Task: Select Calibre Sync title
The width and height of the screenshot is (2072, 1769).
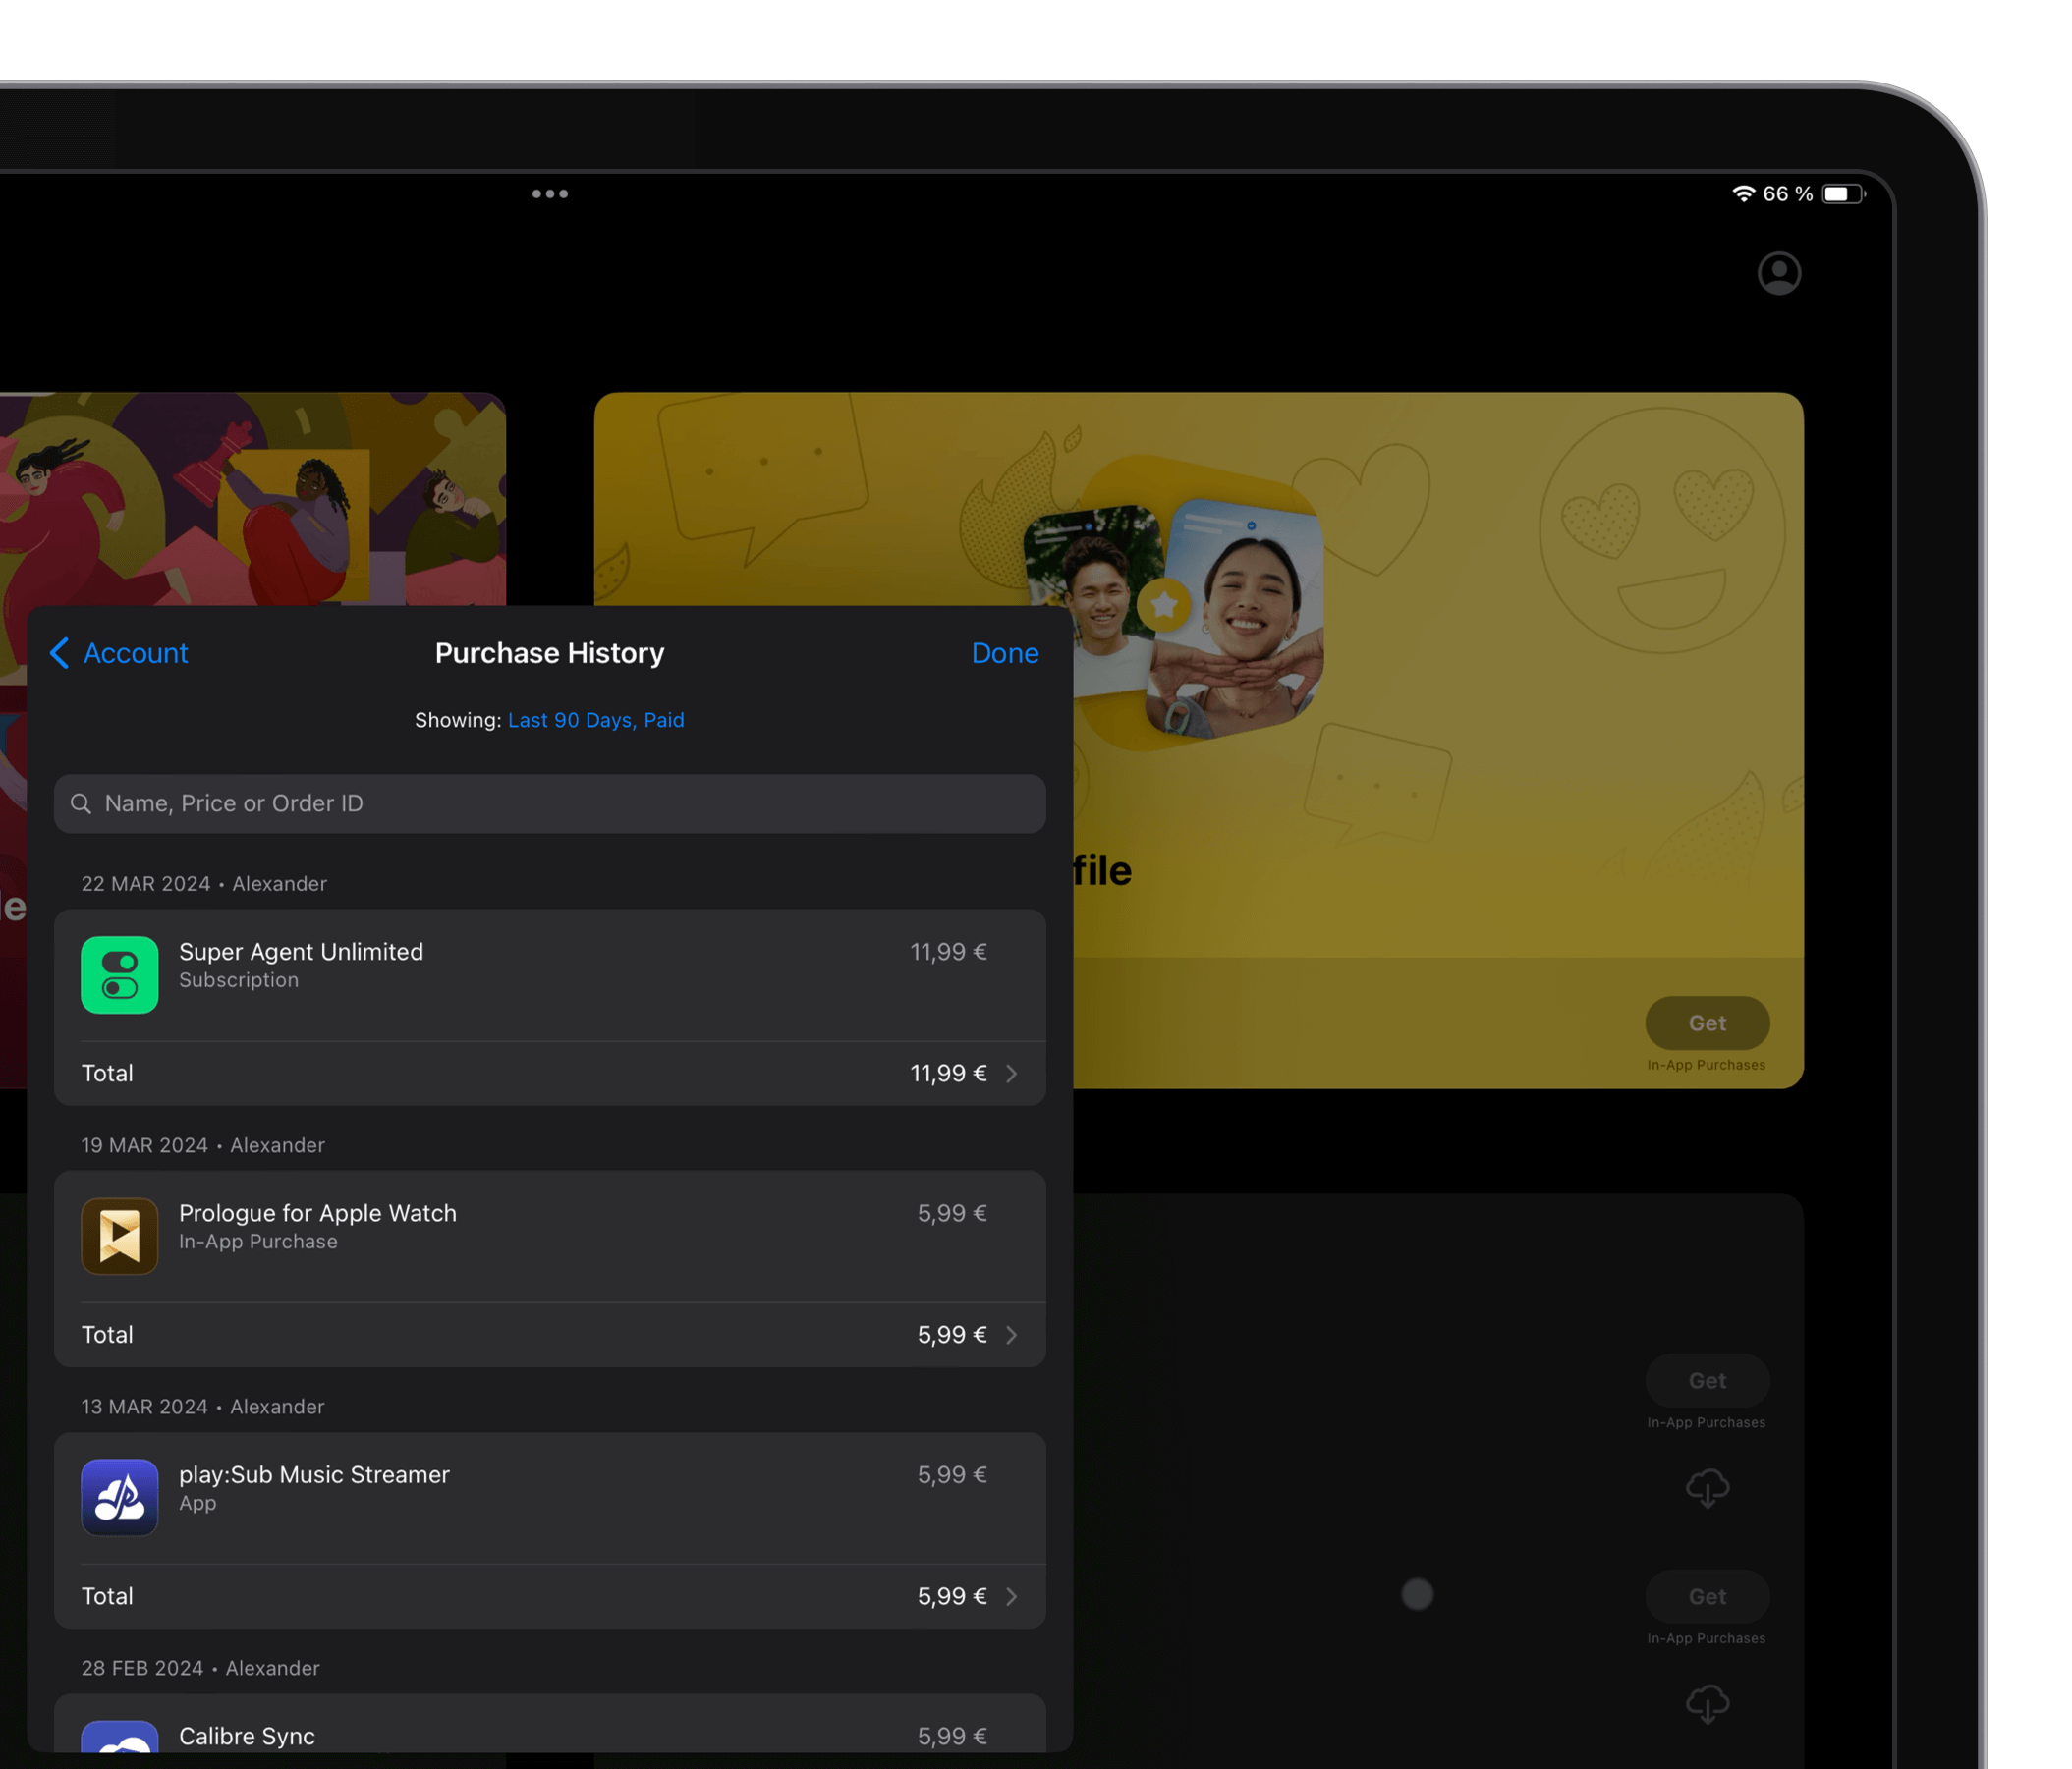Action: [x=246, y=1736]
